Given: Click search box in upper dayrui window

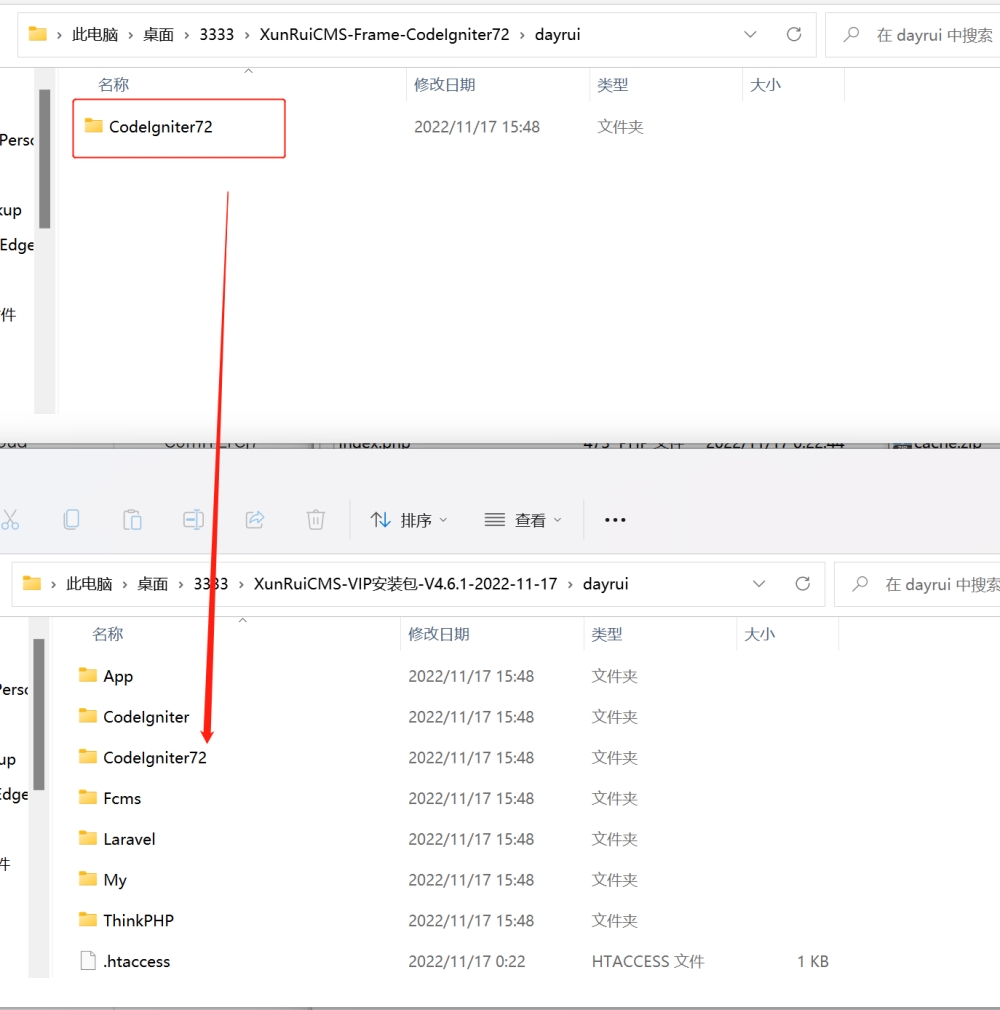Looking at the screenshot, I should [913, 35].
